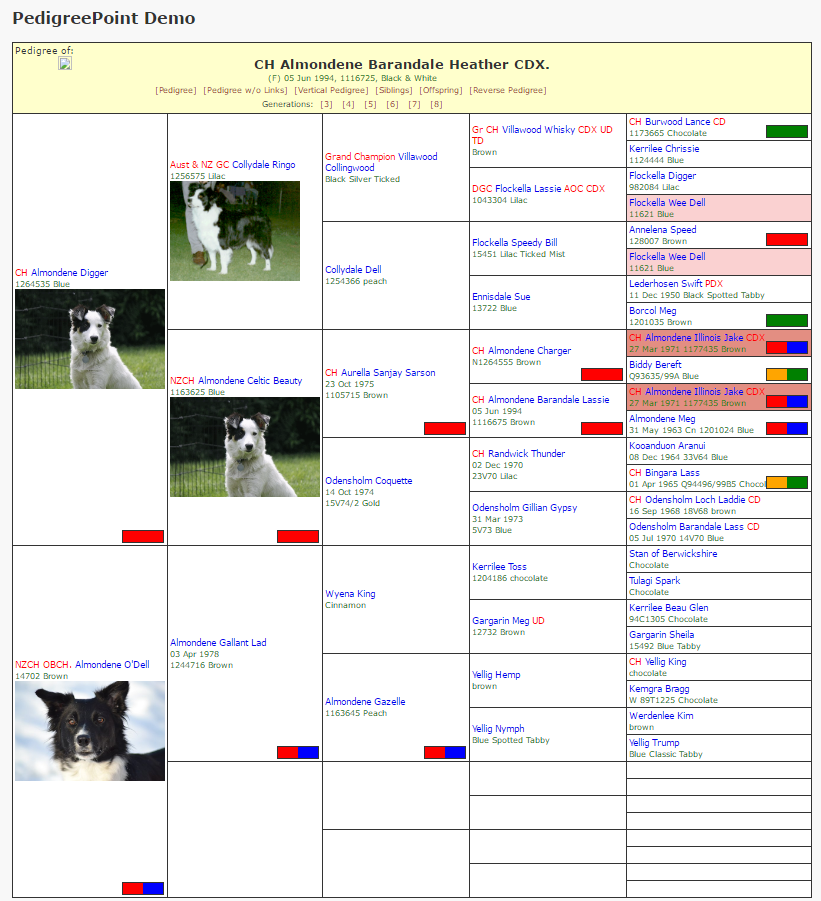Click the green swatch beside Burwood Lance

[x=787, y=132]
